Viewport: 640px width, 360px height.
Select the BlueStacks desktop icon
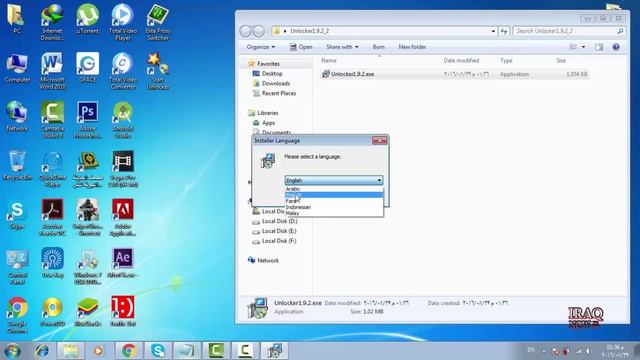[x=88, y=312]
